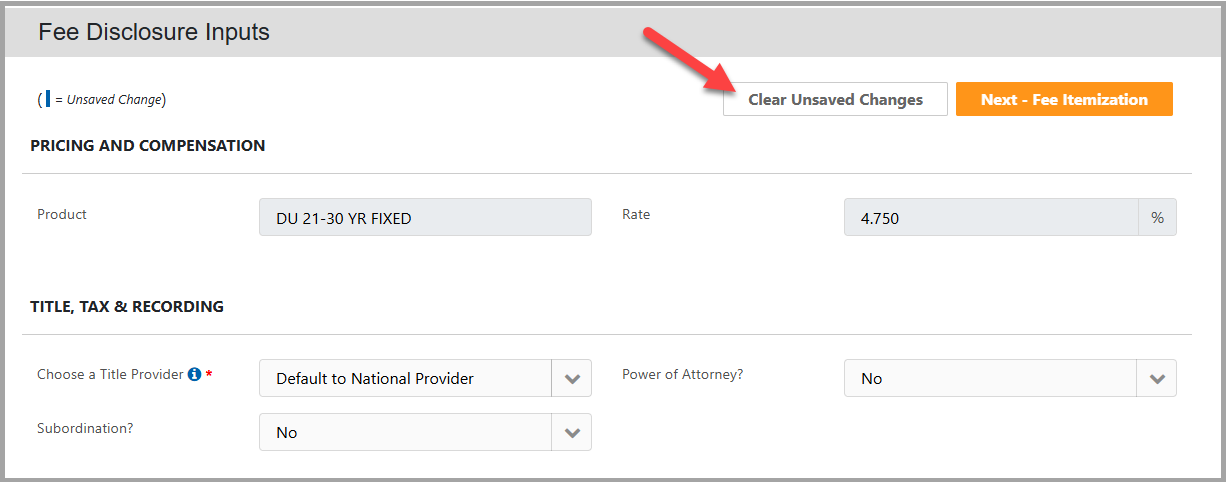Click the blue Unsaved Change indicator bar

47,99
